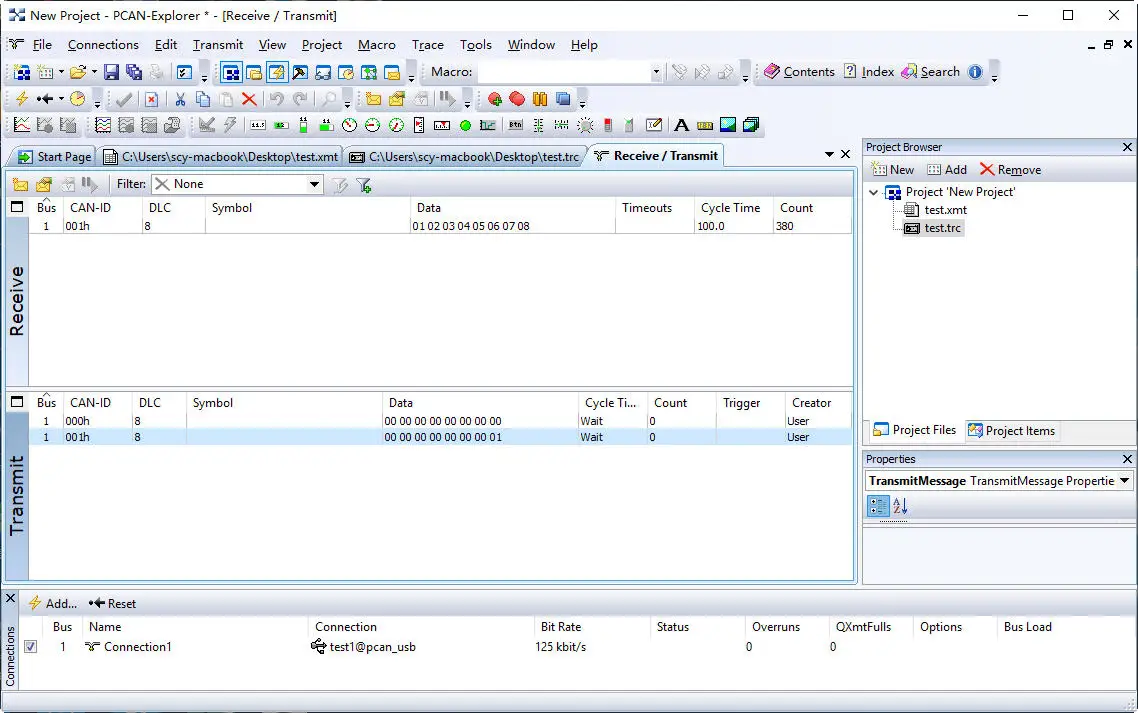Close the Properties panel
The image size is (1138, 713).
[x=1127, y=459]
